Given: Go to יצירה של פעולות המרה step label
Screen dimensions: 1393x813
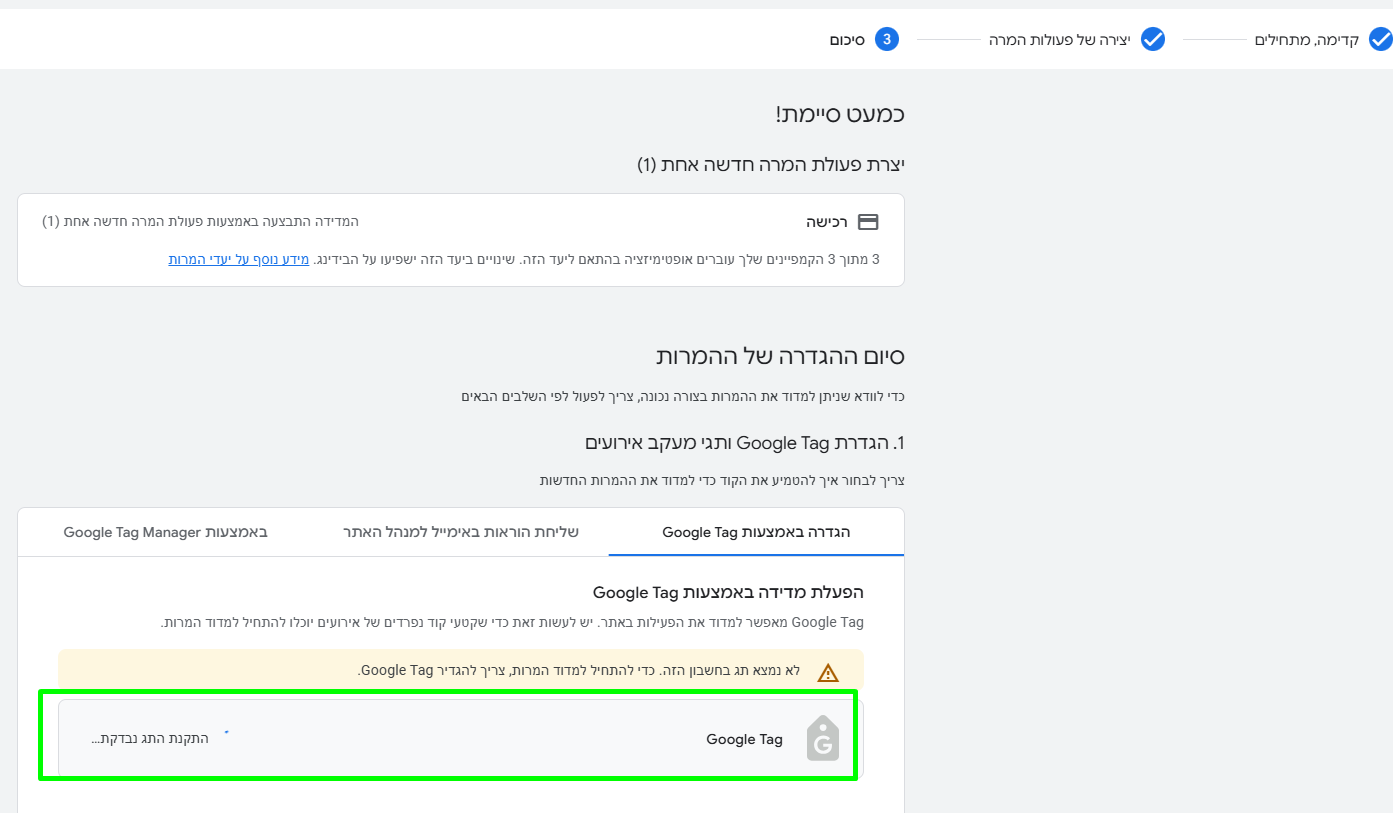Looking at the screenshot, I should tap(1060, 40).
